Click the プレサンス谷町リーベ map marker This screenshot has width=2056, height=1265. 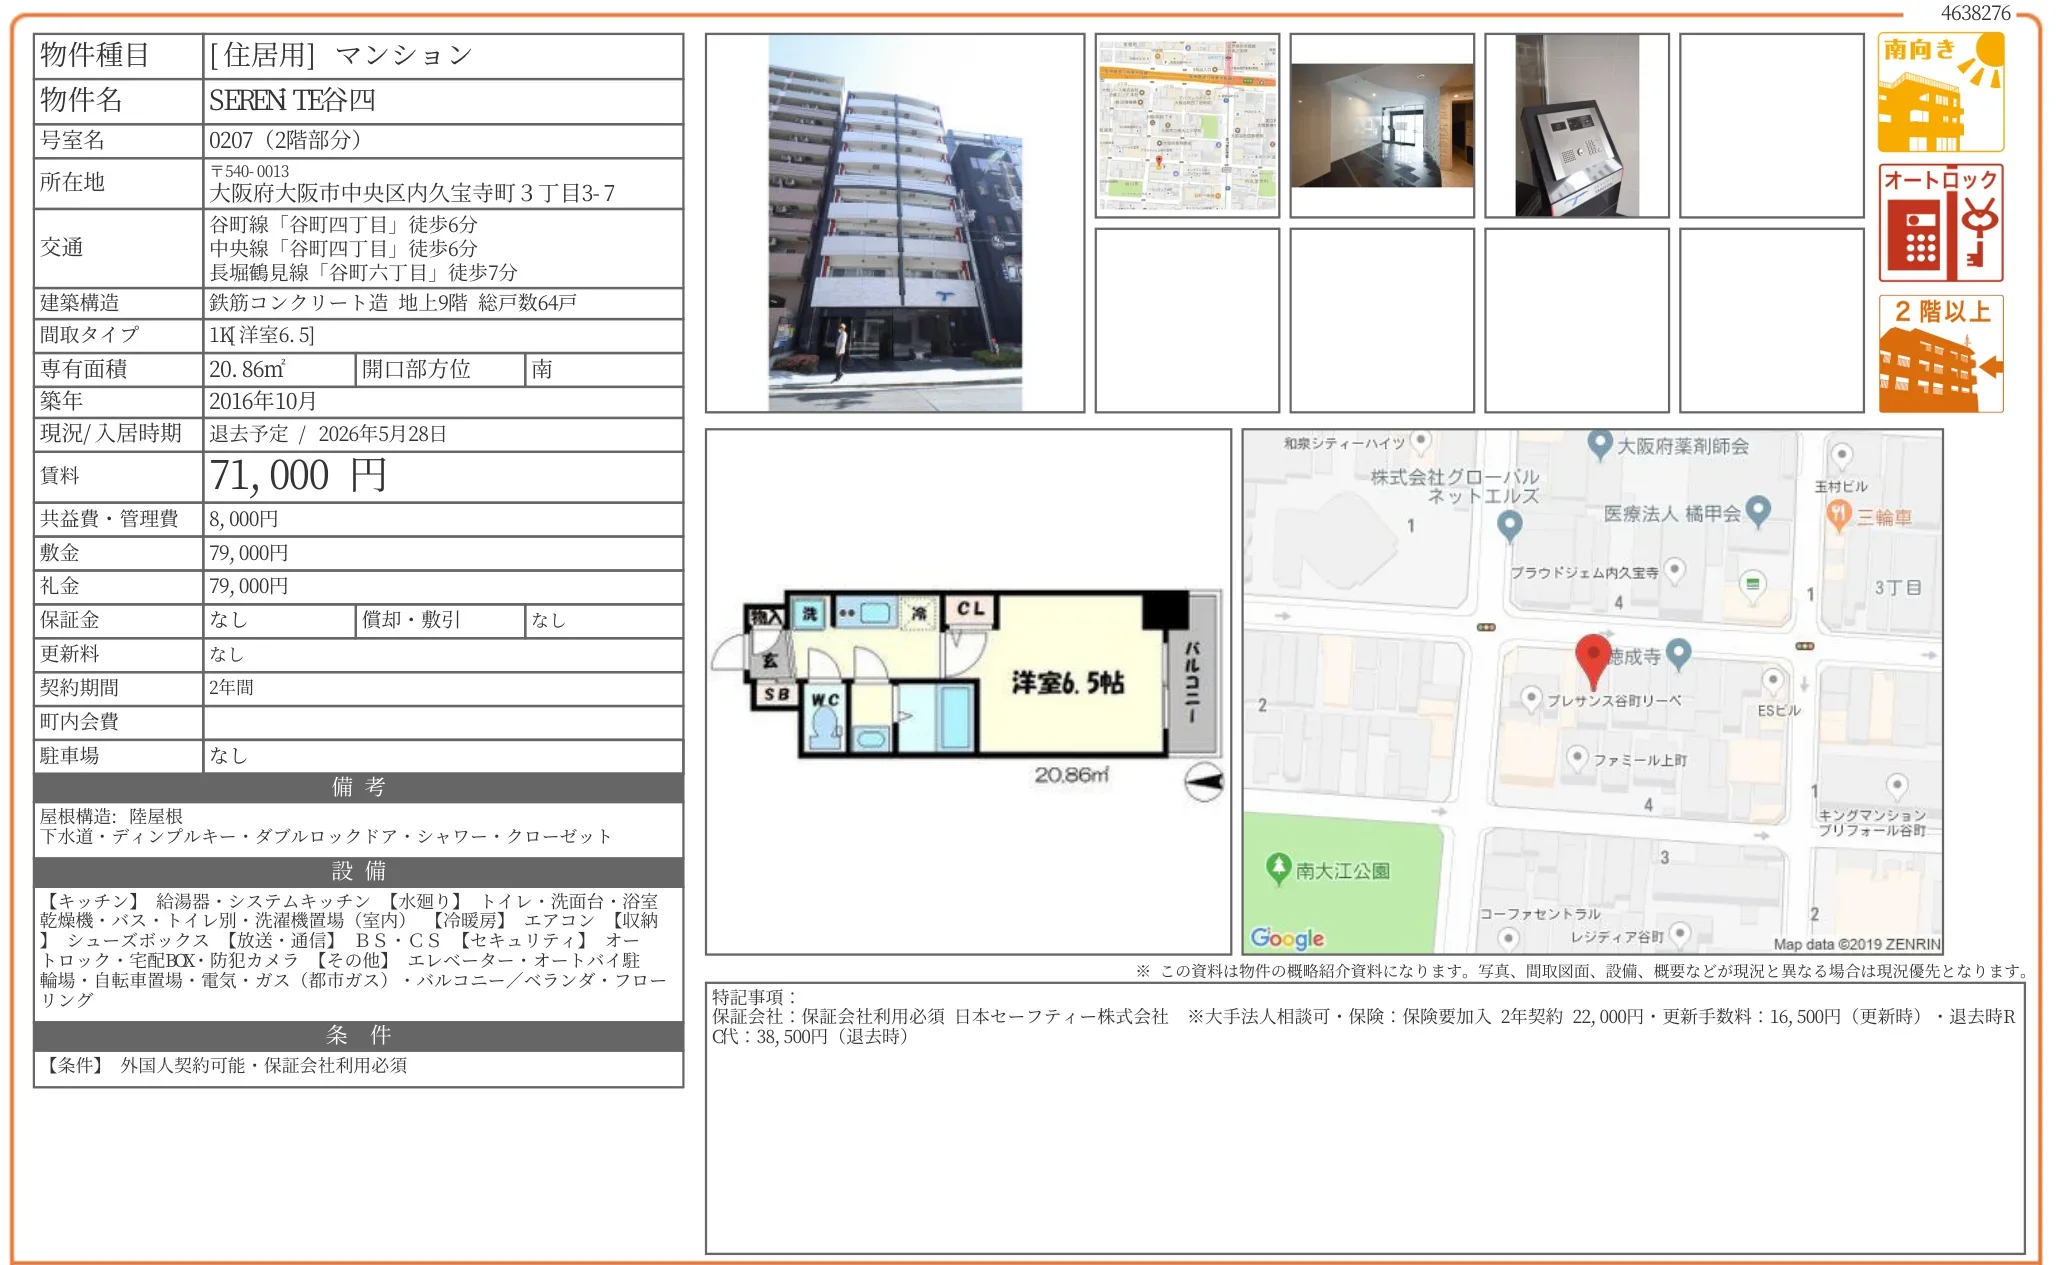[x=1533, y=700]
